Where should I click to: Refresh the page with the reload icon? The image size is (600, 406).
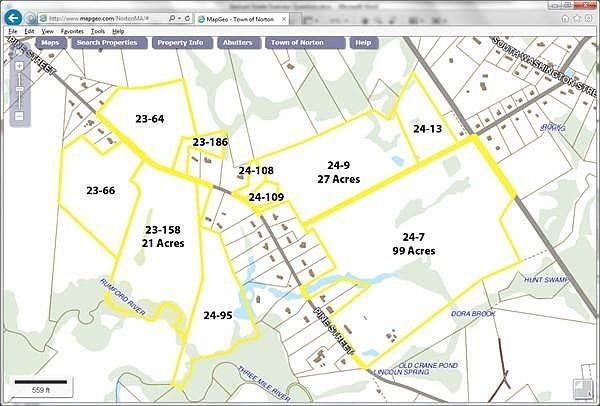(x=188, y=18)
